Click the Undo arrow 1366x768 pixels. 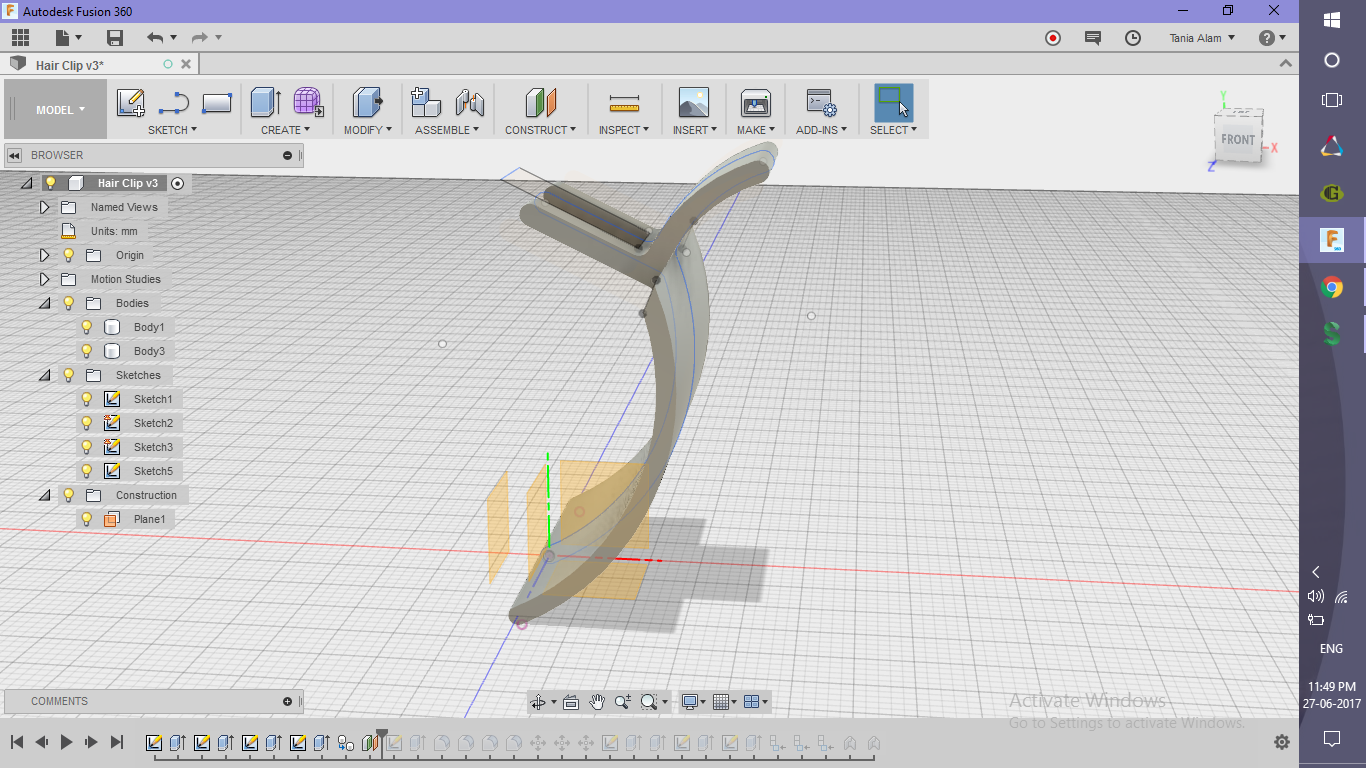pyautogui.click(x=155, y=38)
